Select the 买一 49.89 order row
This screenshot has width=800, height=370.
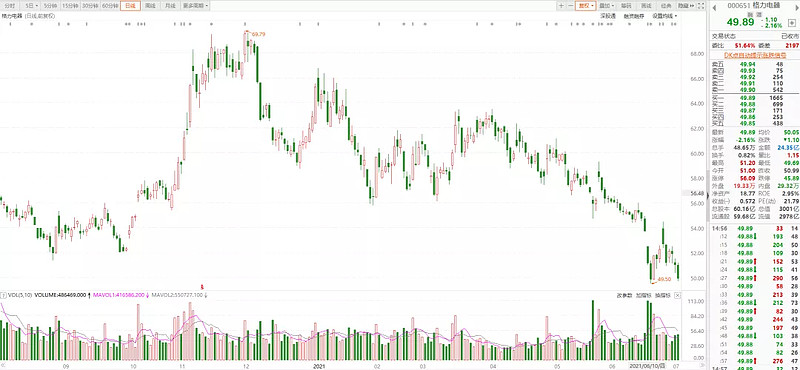click(x=755, y=97)
